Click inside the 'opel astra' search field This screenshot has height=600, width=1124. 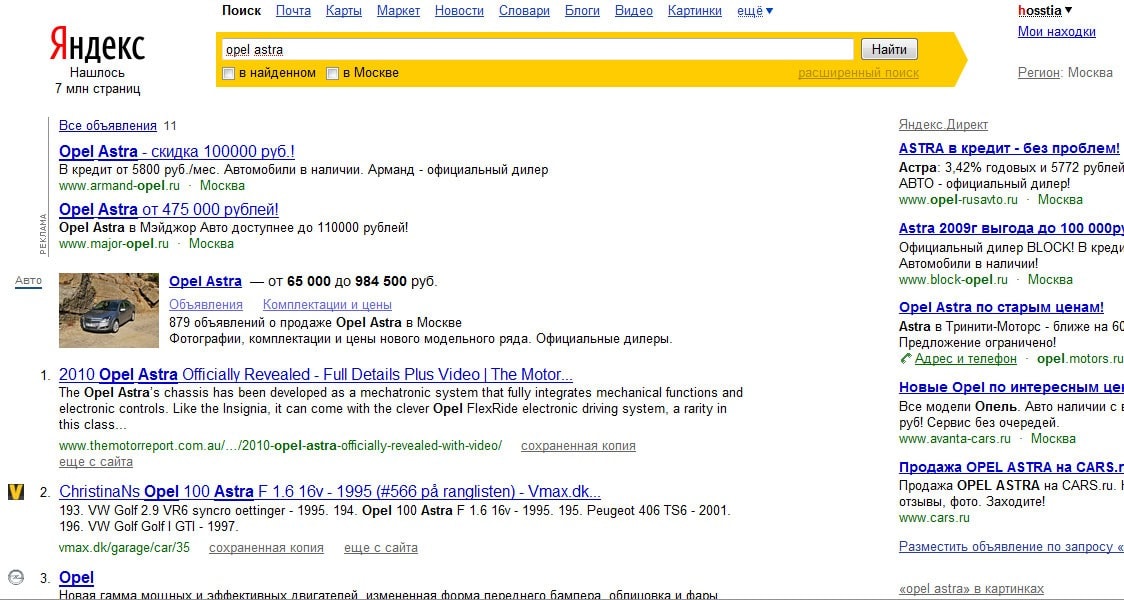click(536, 49)
